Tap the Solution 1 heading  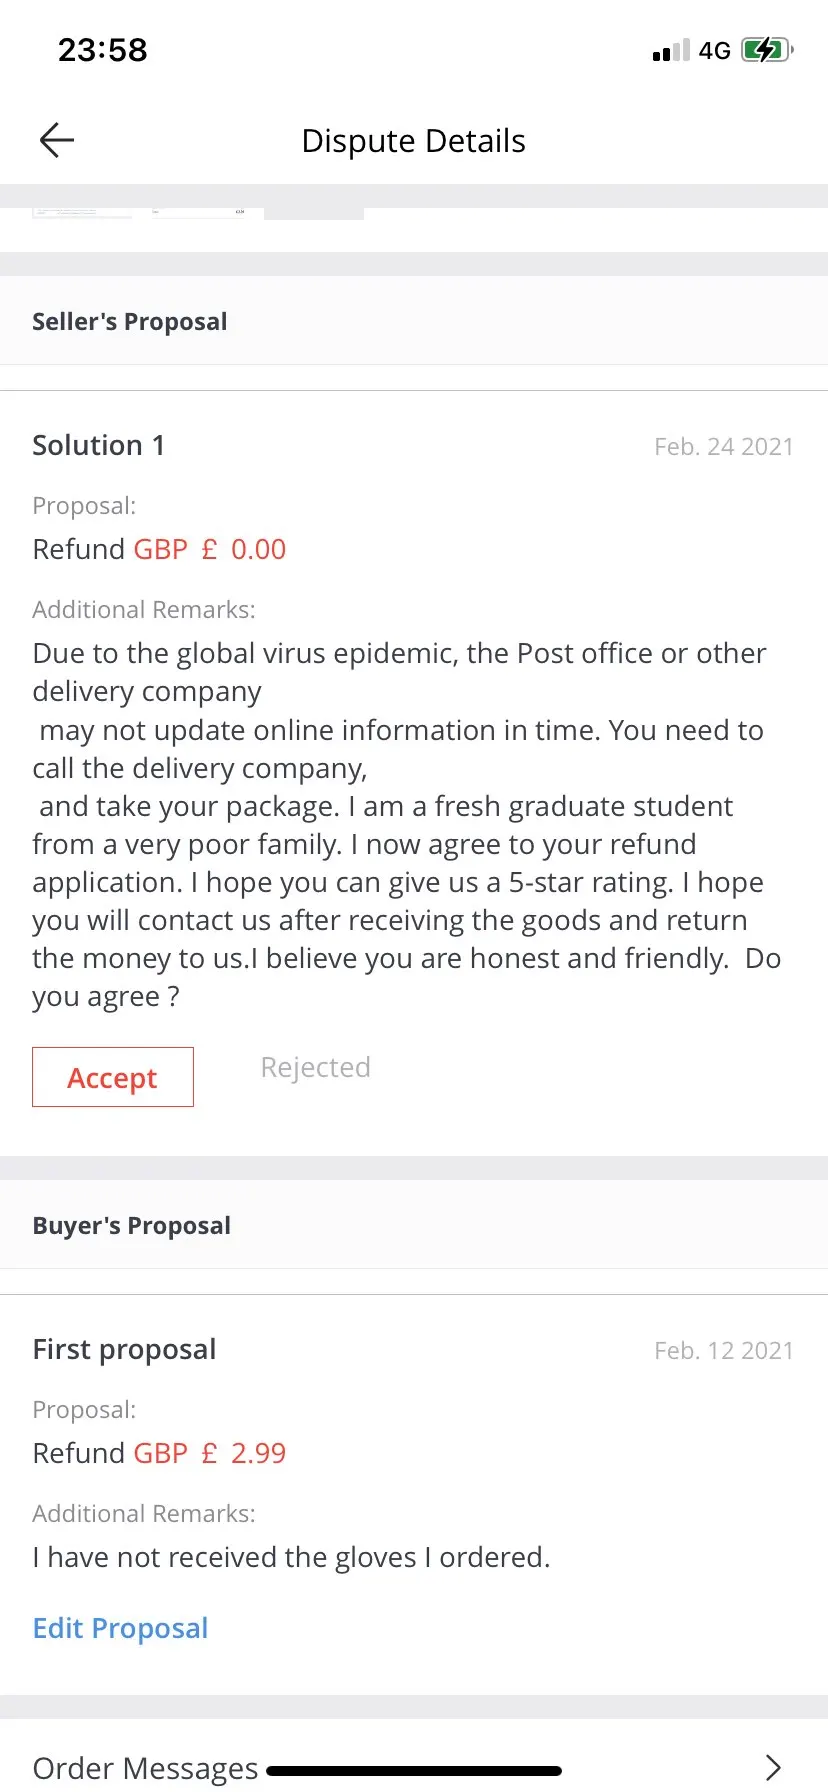[x=99, y=445]
